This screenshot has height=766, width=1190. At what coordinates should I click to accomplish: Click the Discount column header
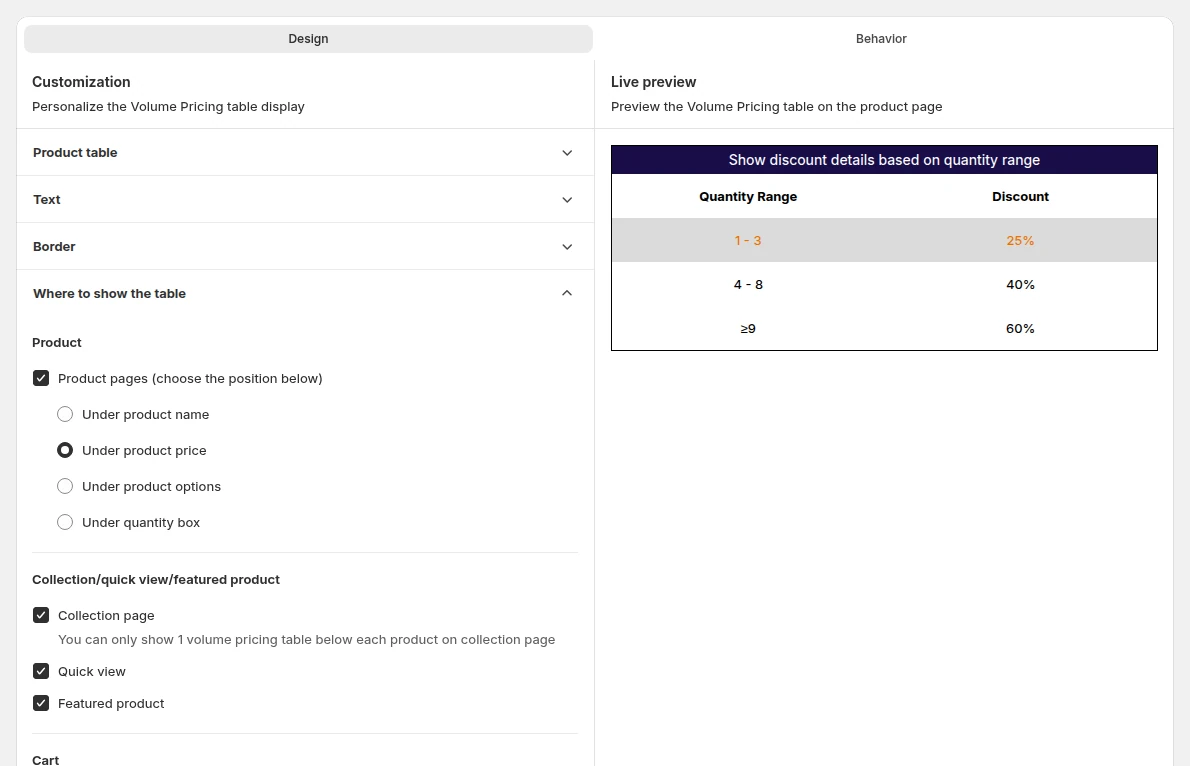pos(1020,197)
